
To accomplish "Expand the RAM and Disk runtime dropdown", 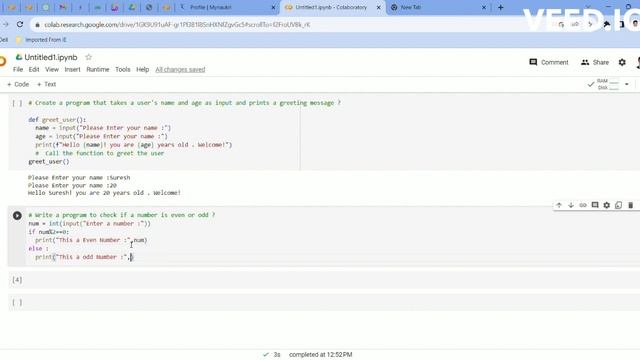I will click(x=627, y=84).
